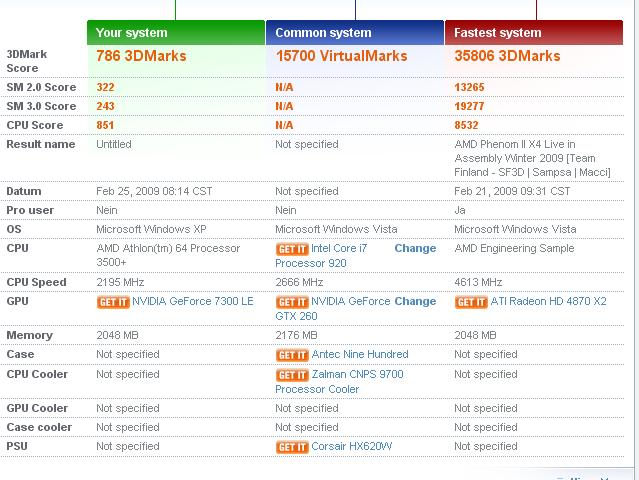Click the Datum row label

[x=24, y=191]
